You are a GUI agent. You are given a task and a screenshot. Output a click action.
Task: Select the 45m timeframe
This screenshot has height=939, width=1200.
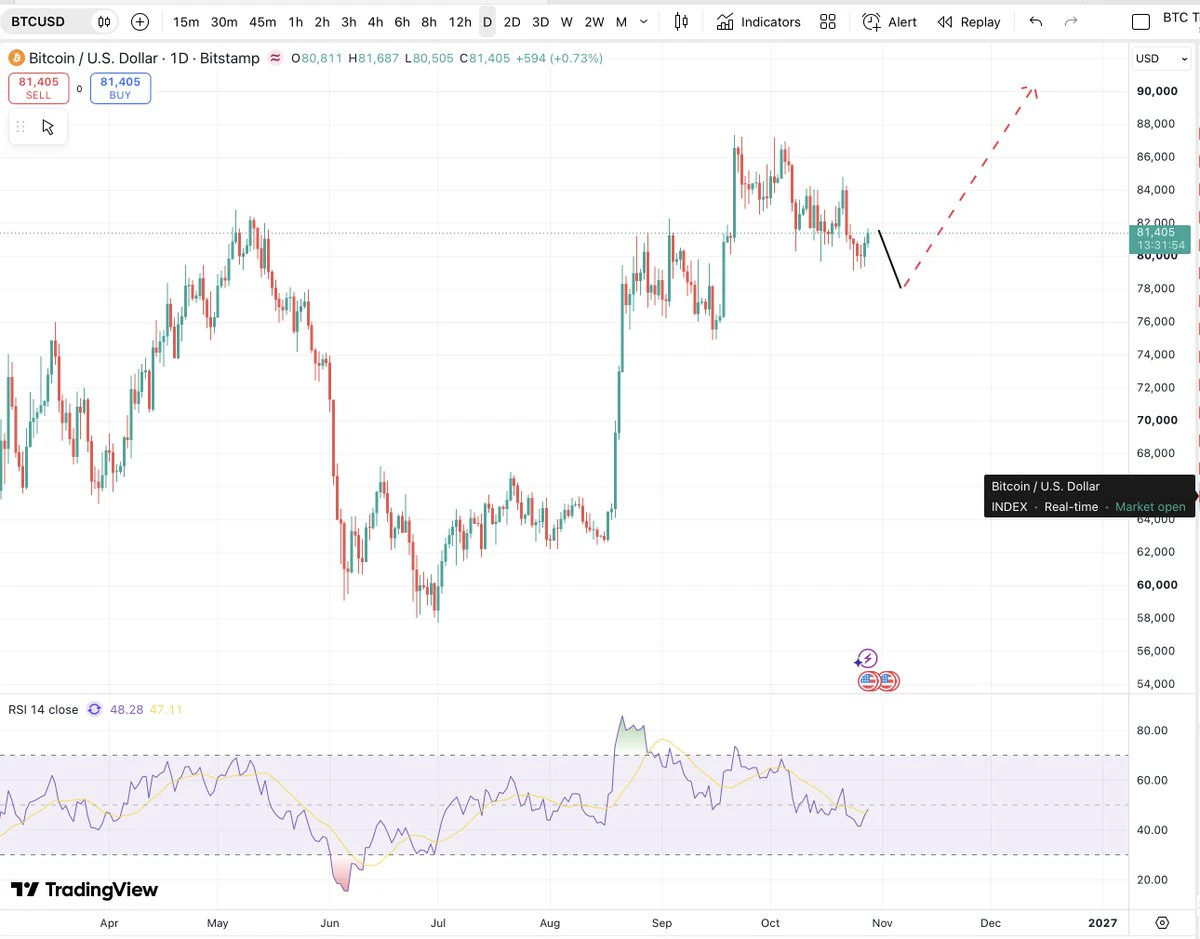(x=262, y=22)
